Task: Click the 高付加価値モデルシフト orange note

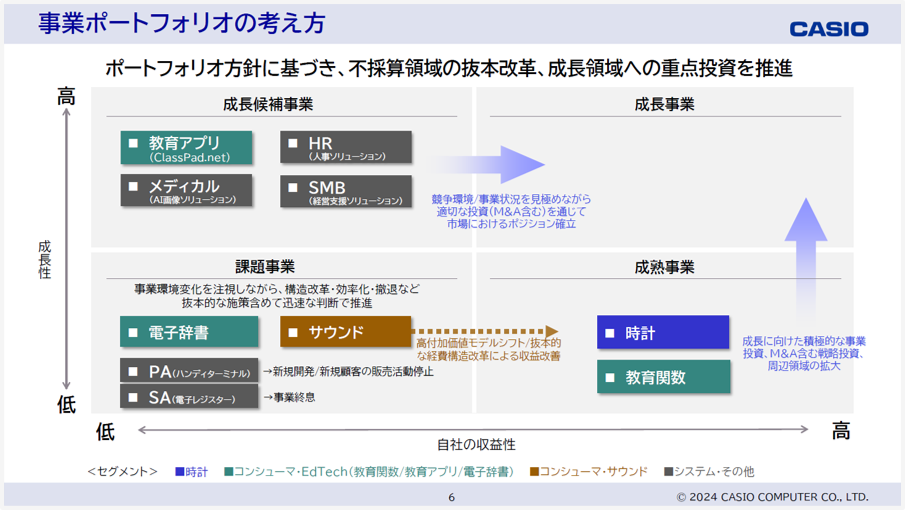Action: [488, 350]
